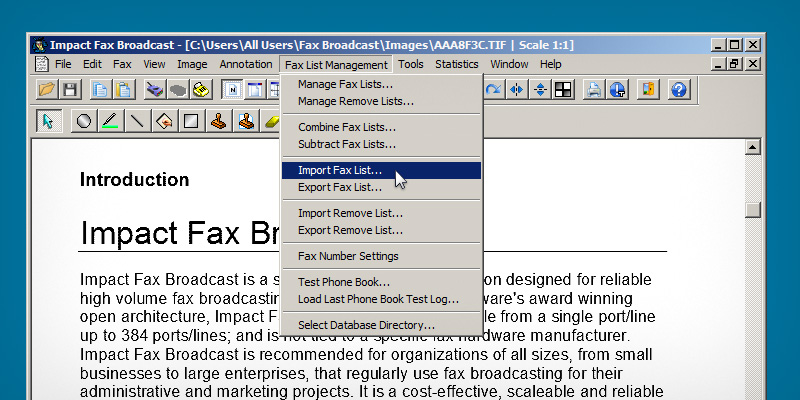Click the flip horizontal arrows icon
This screenshot has width=800, height=400.
pos(517,90)
